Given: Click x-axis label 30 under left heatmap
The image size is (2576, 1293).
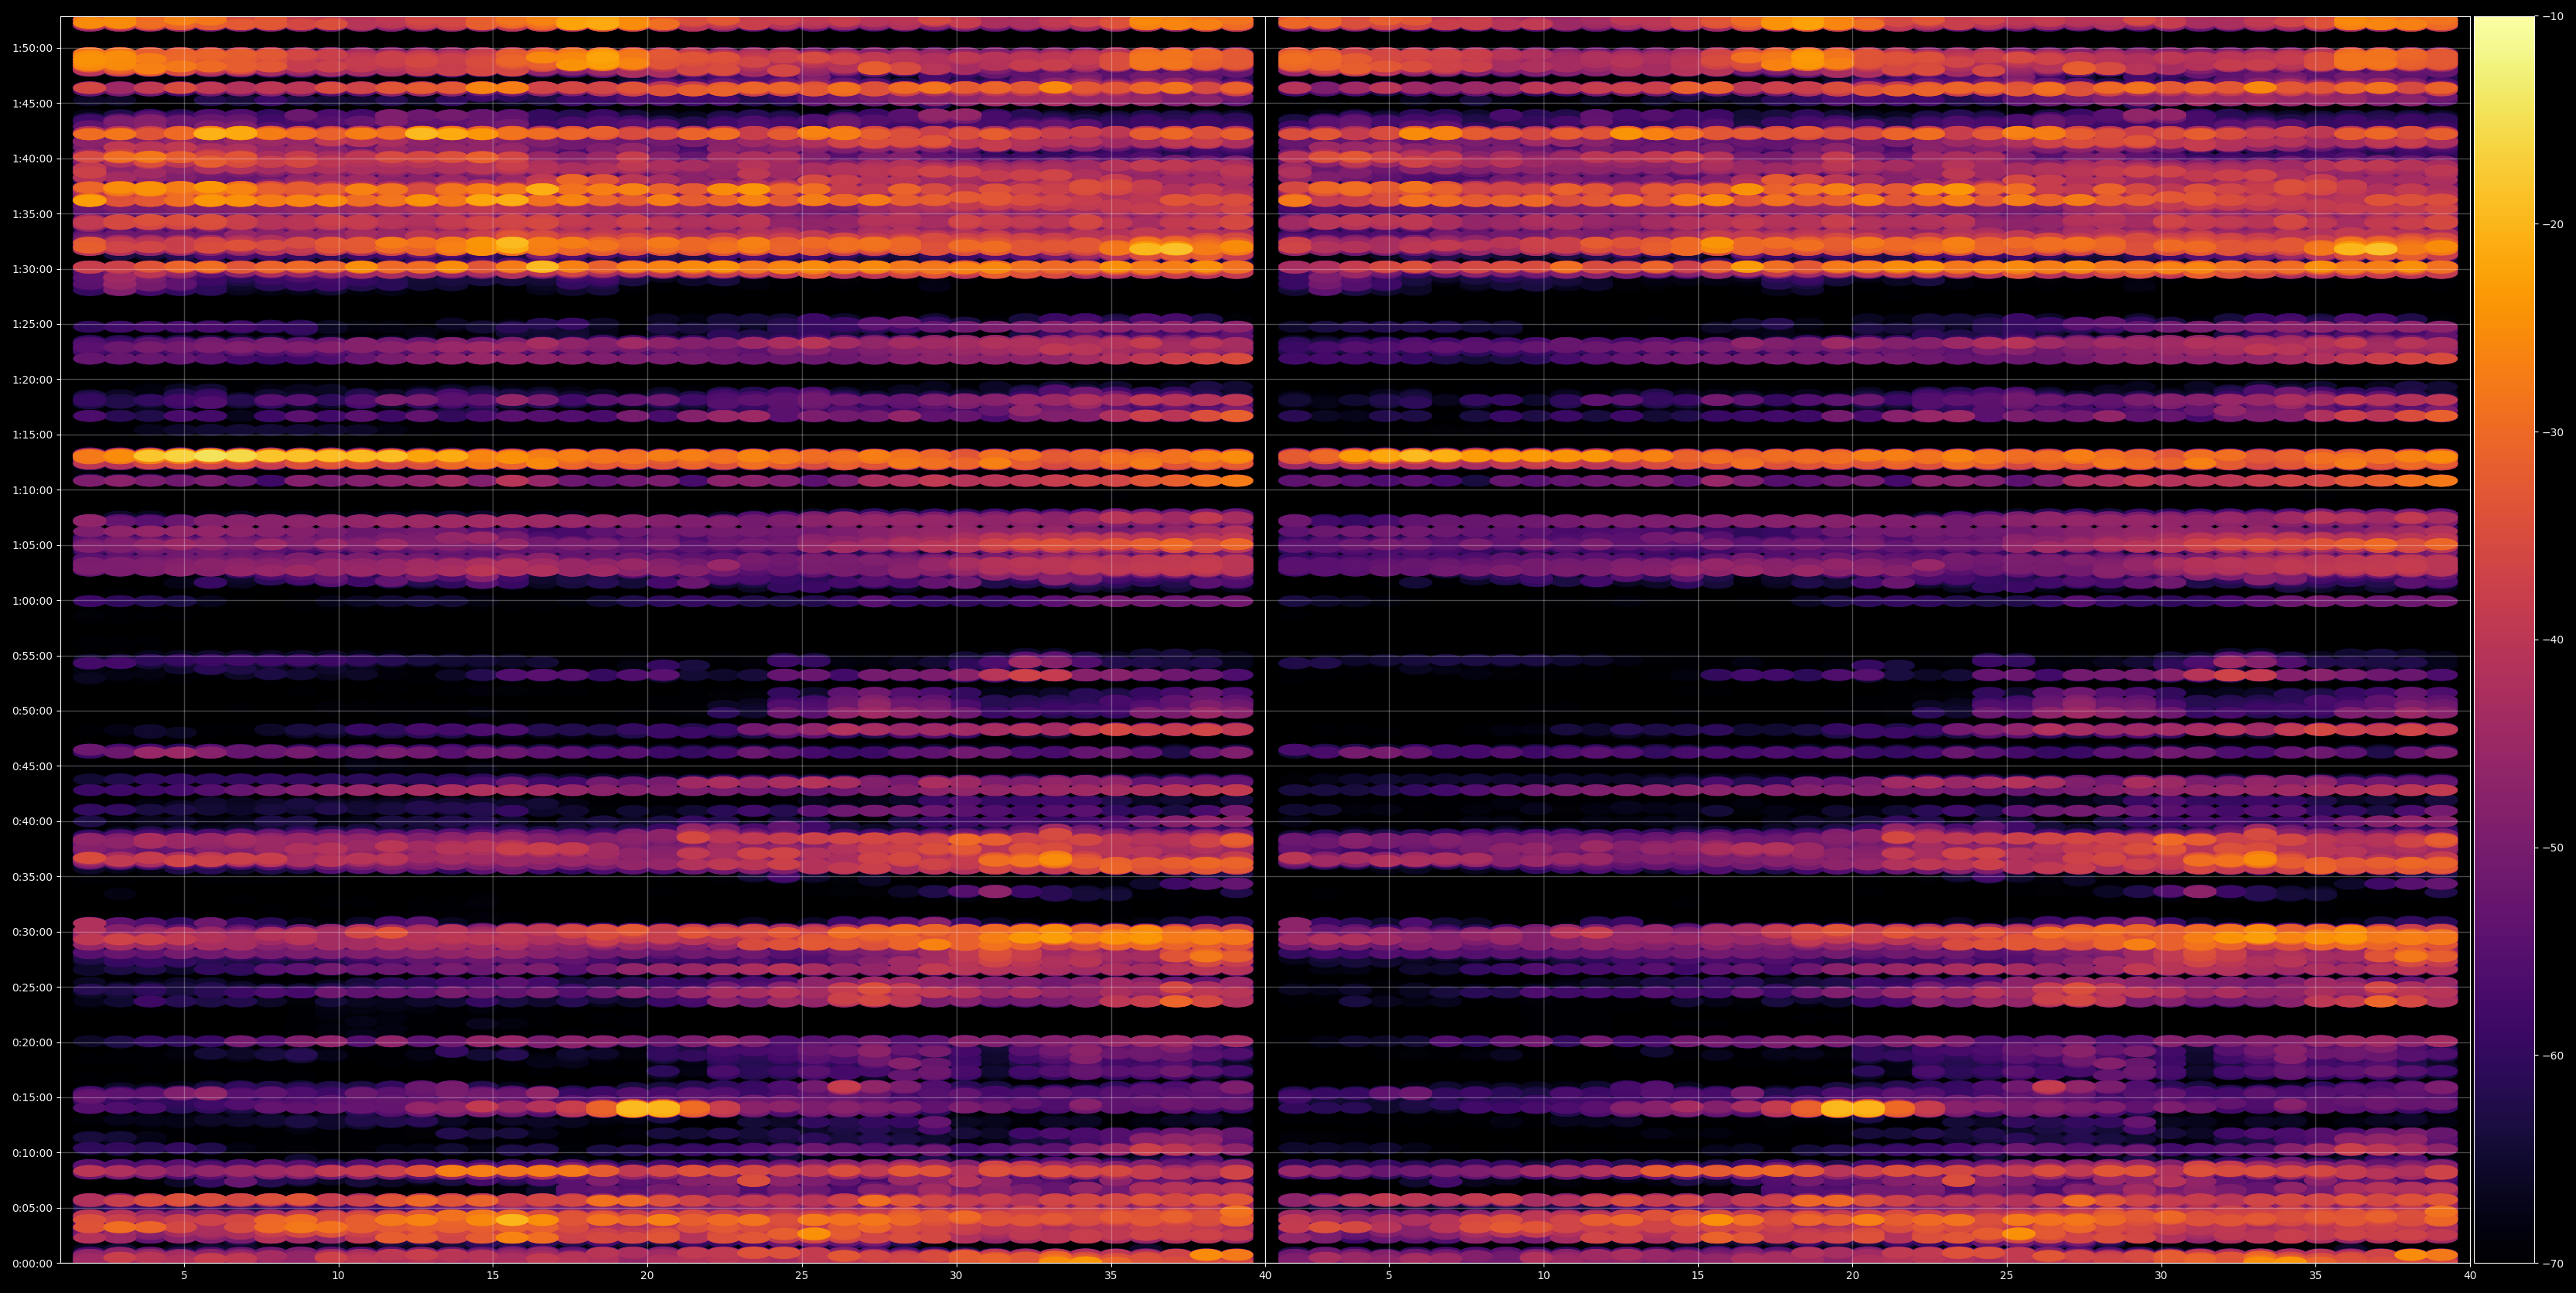Looking at the screenshot, I should (x=956, y=1276).
